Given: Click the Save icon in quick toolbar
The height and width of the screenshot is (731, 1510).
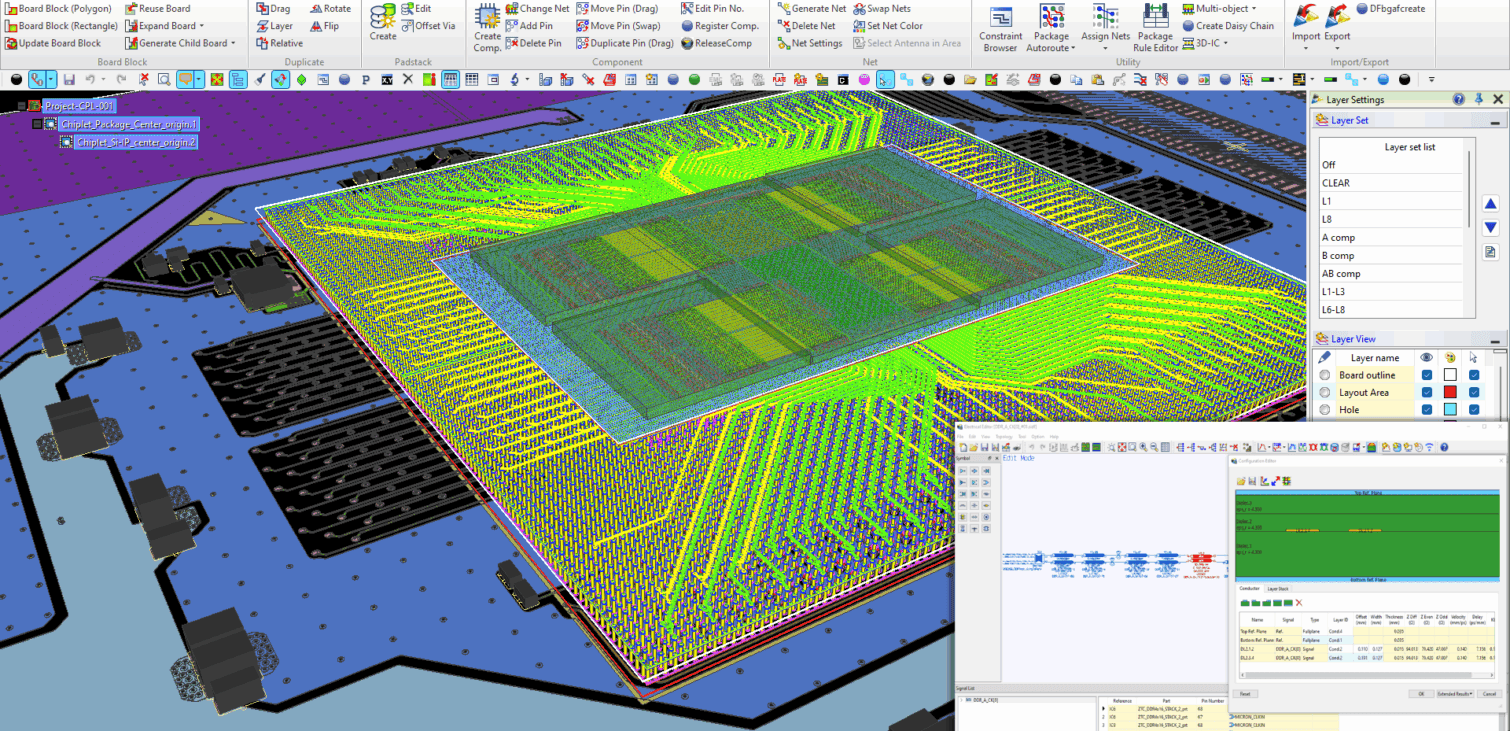Looking at the screenshot, I should tap(69, 79).
